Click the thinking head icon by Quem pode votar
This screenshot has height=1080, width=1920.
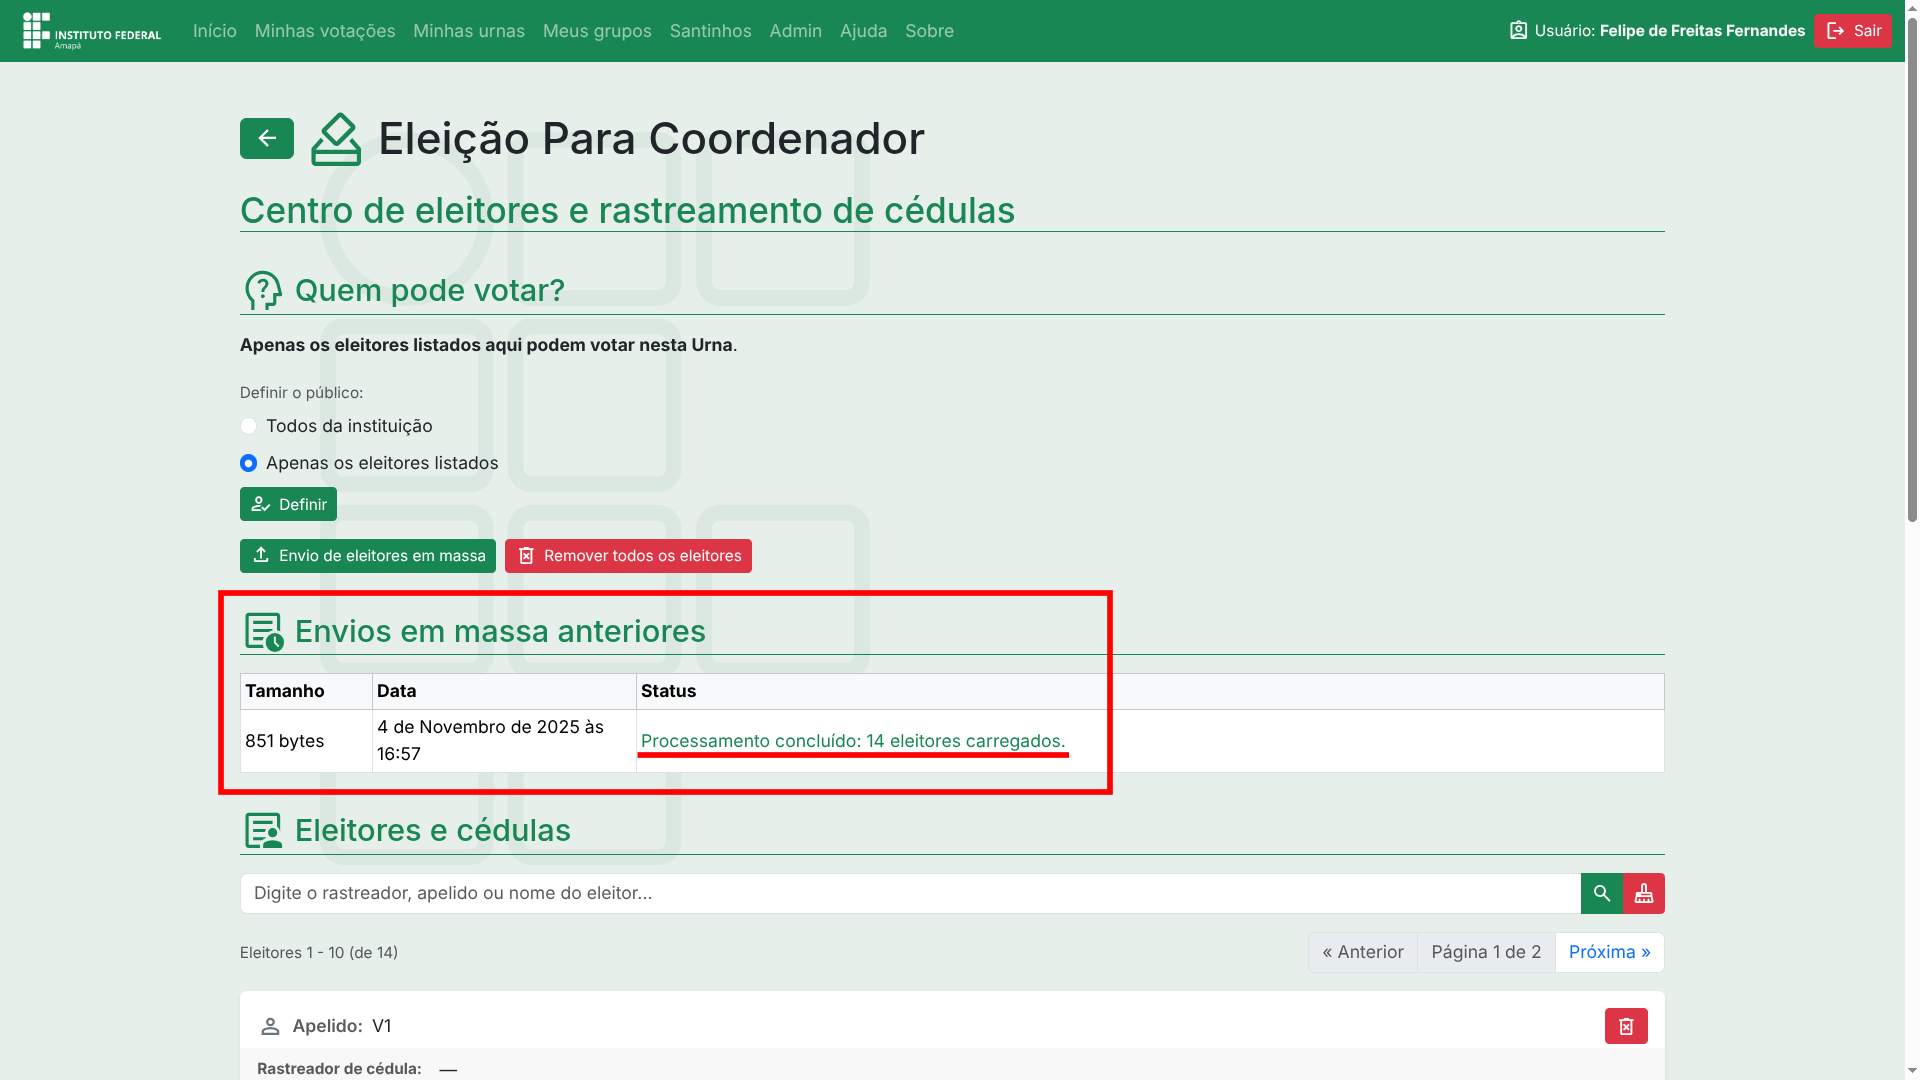coord(263,291)
